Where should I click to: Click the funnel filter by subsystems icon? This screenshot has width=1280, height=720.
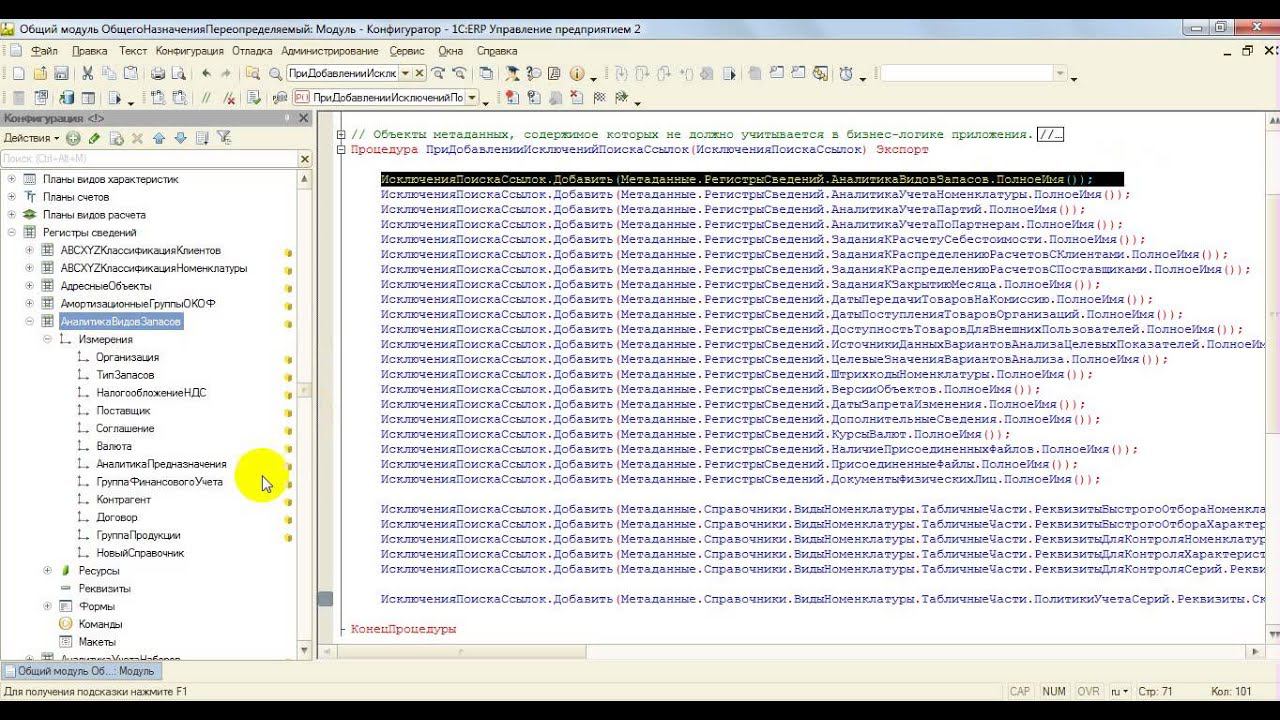coord(224,138)
